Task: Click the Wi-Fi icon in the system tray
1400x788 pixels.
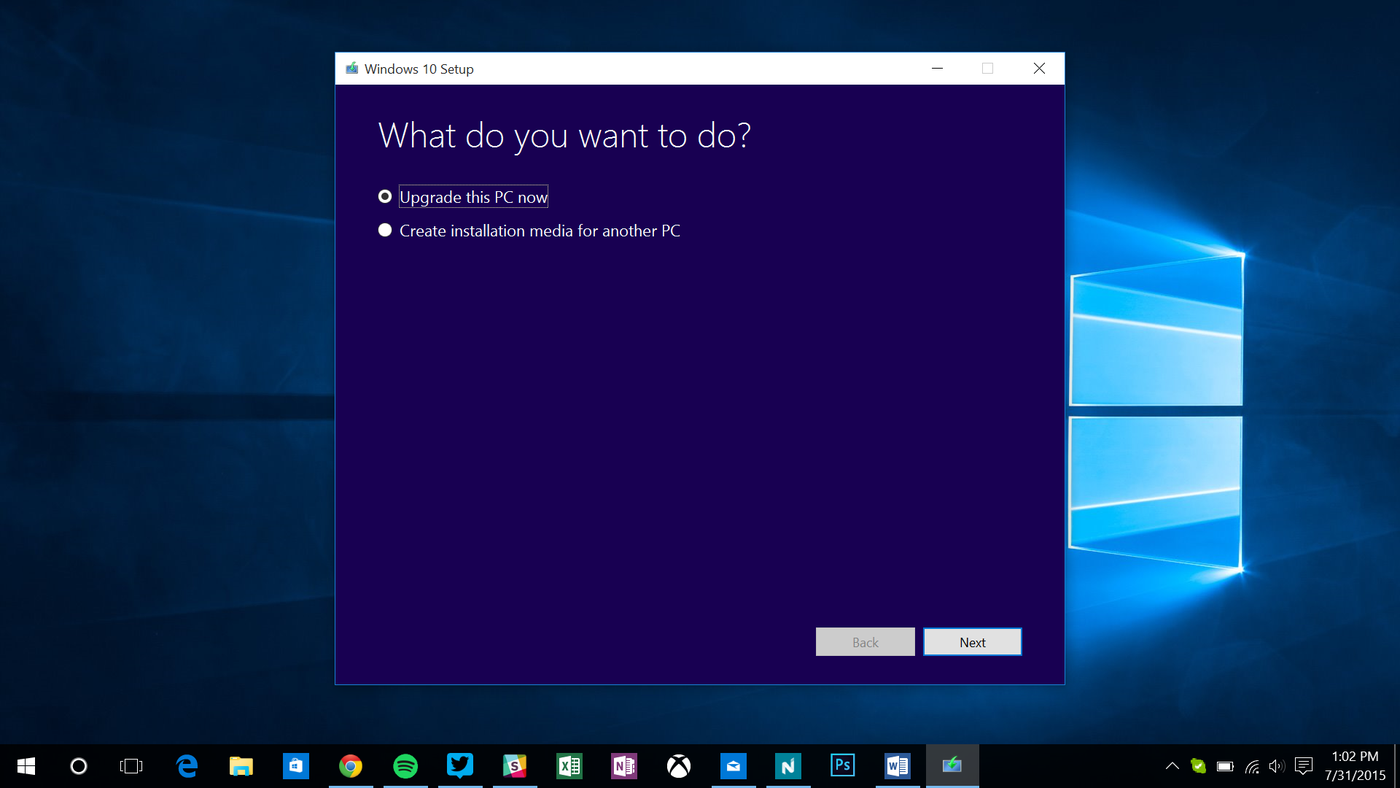Action: (x=1251, y=765)
